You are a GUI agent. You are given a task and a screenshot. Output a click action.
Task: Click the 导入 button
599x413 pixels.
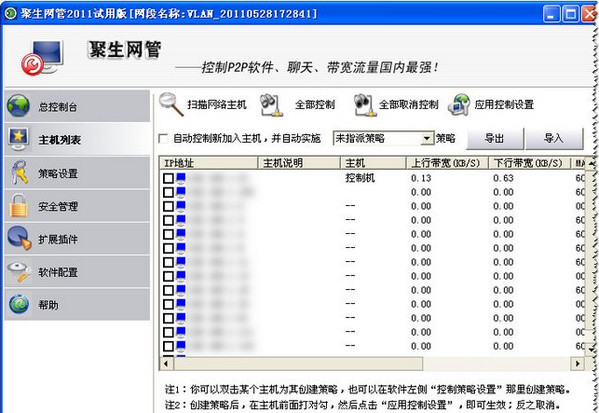[554, 138]
